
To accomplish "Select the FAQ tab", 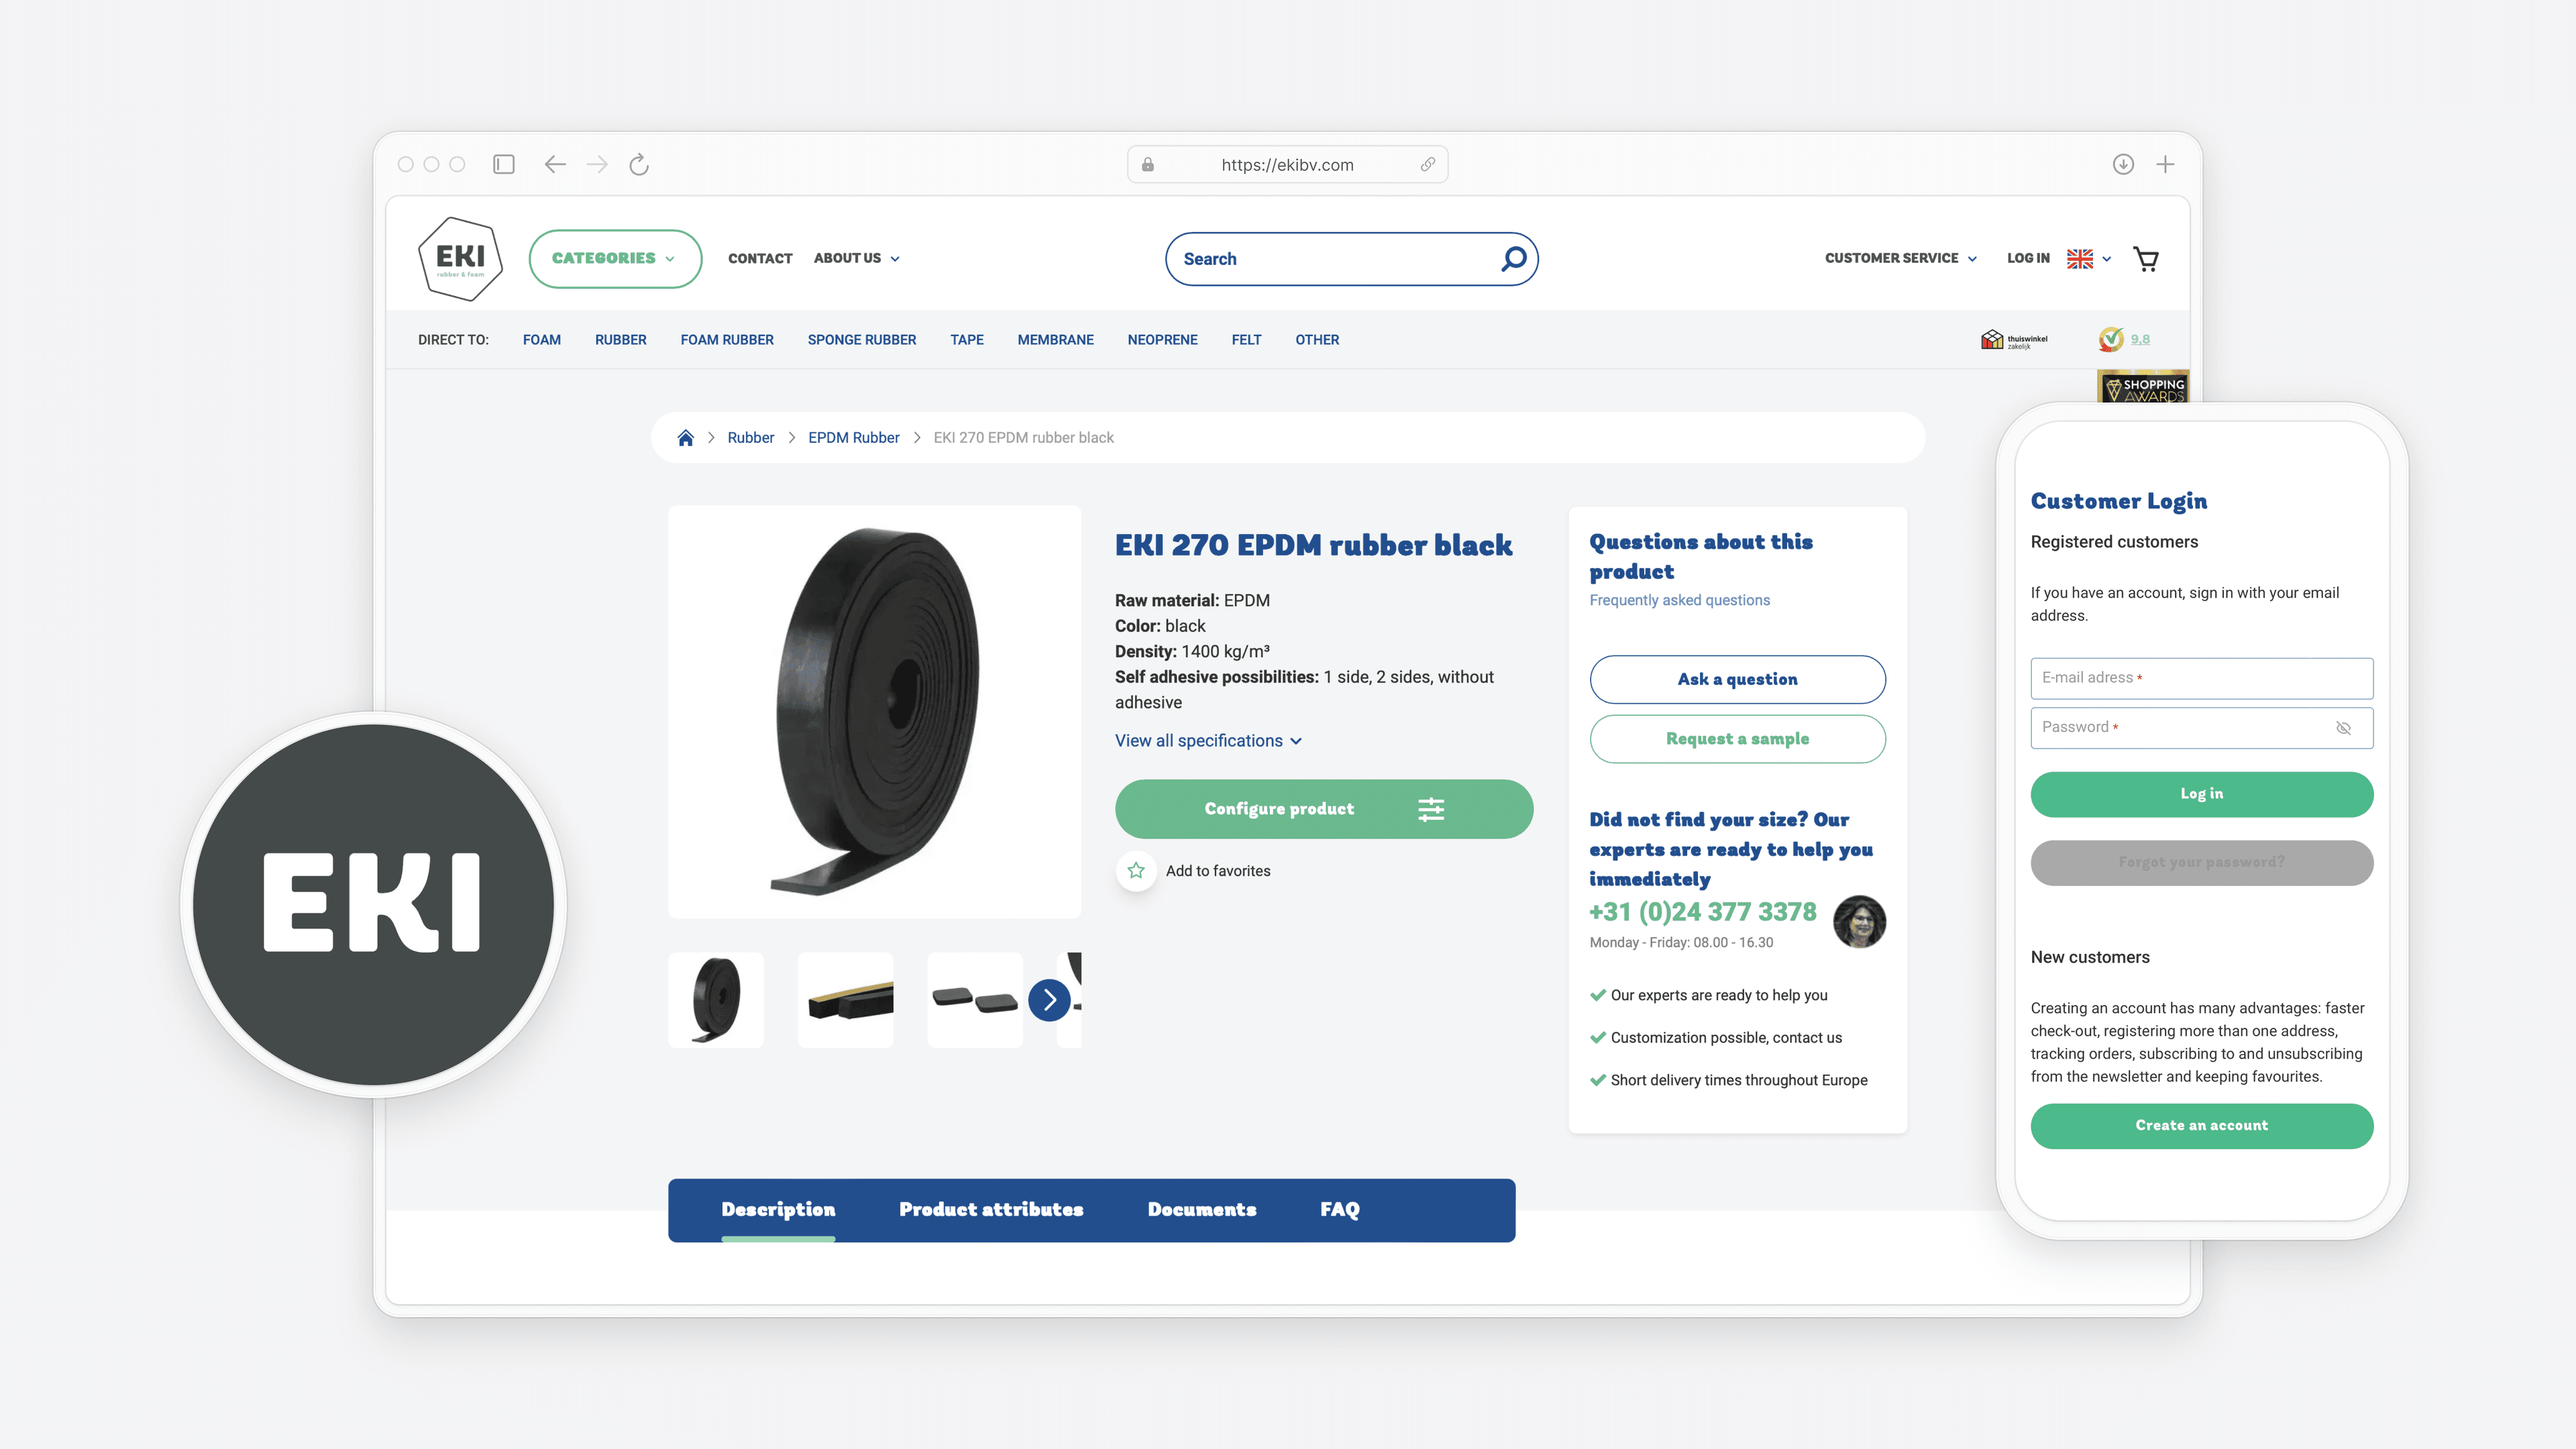I will click(1339, 1209).
